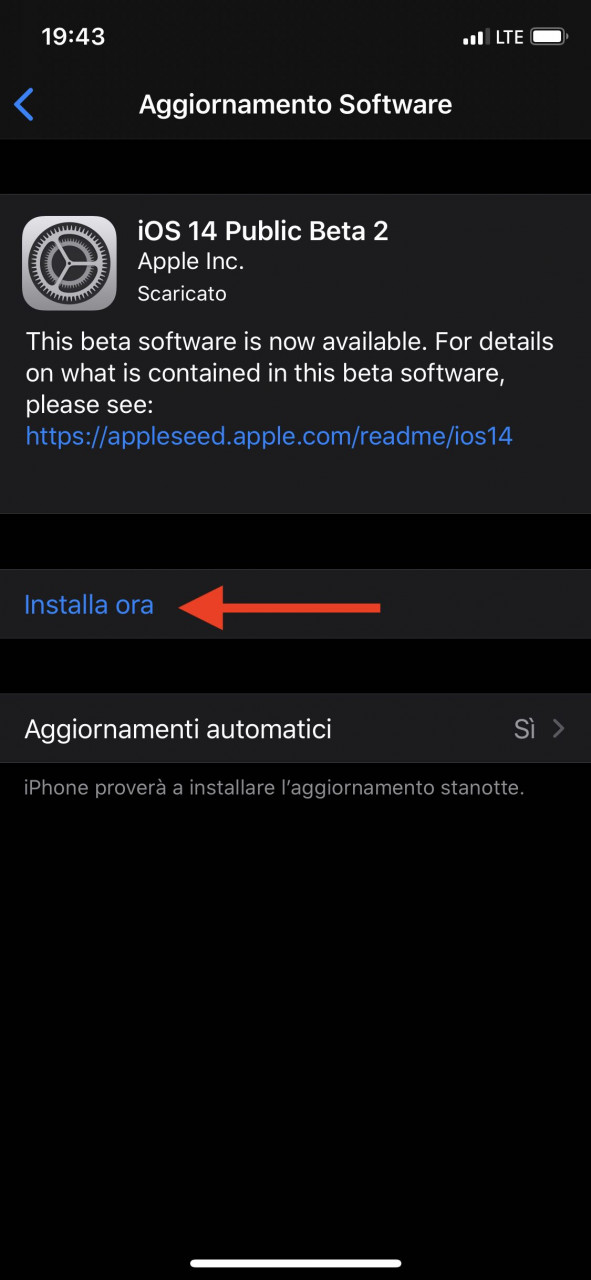Tap the Apple Inc. developer label
This screenshot has height=1280, width=591.
click(191, 262)
